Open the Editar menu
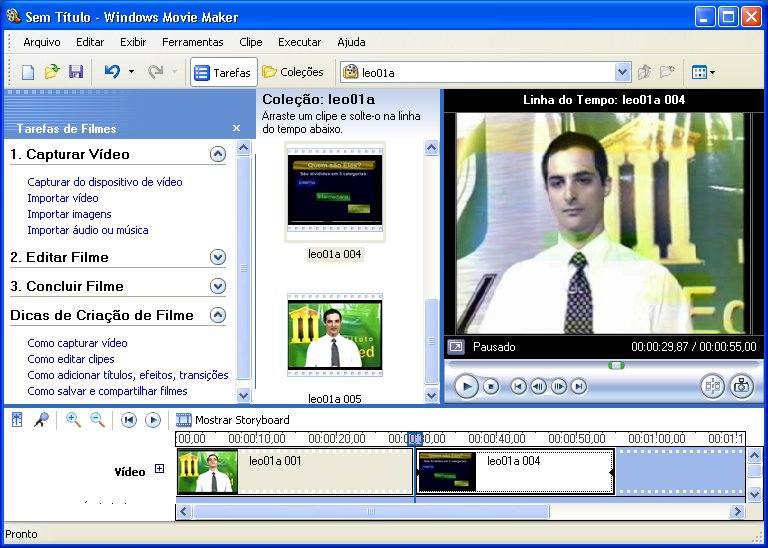This screenshot has height=548, width=768. 90,42
